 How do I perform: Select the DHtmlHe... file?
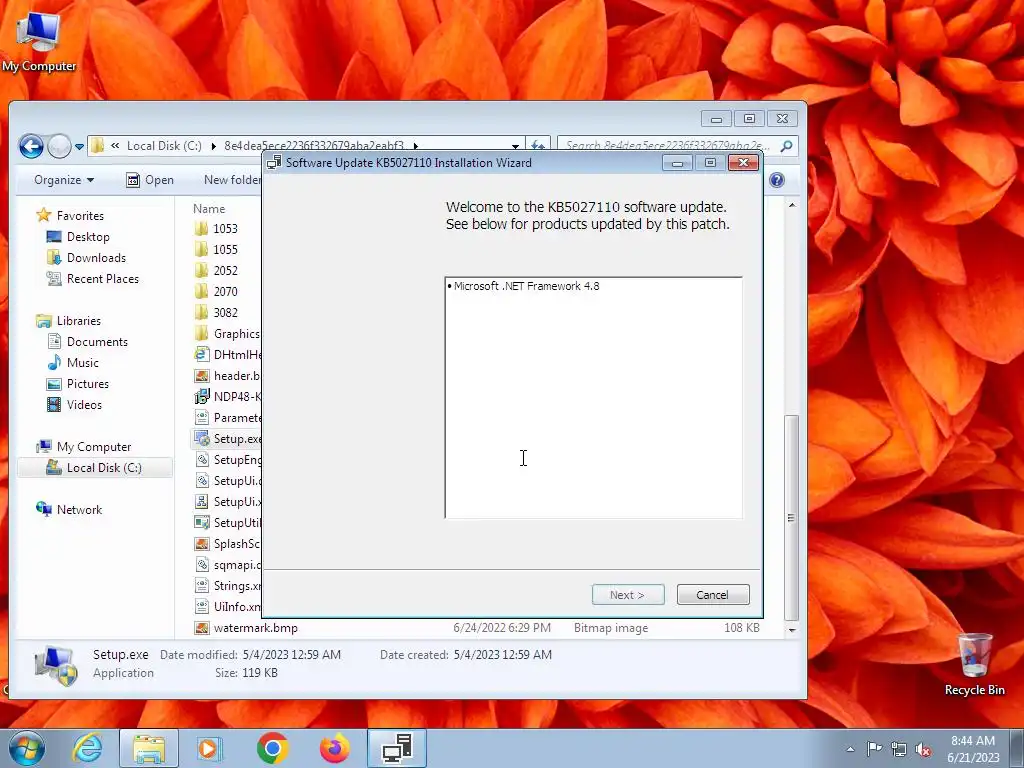tap(227, 355)
